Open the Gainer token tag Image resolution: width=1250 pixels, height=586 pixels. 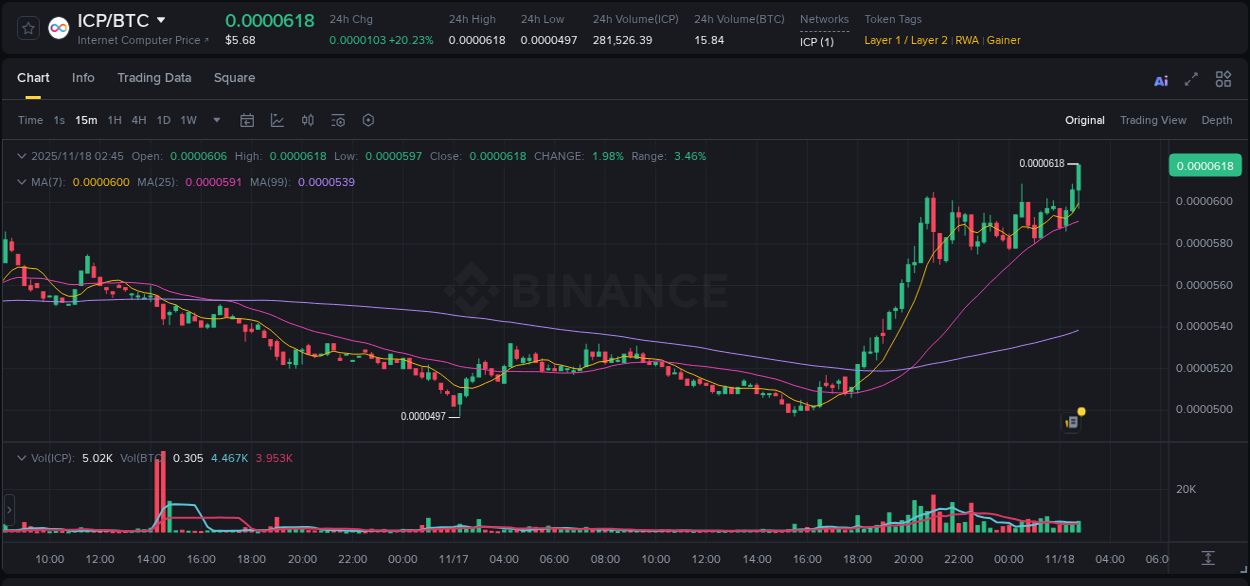pyautogui.click(x=1003, y=41)
